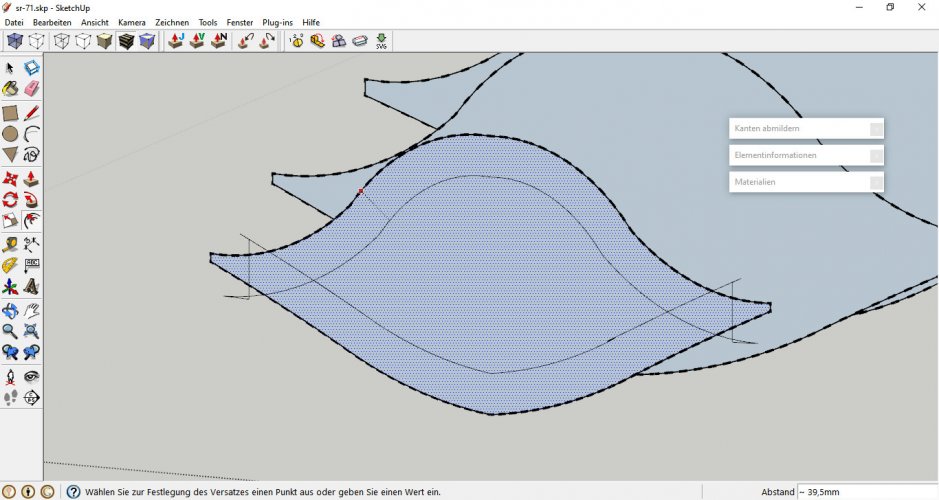Enable X-Ray face style
939x500 pixels.
pyautogui.click(x=15, y=41)
